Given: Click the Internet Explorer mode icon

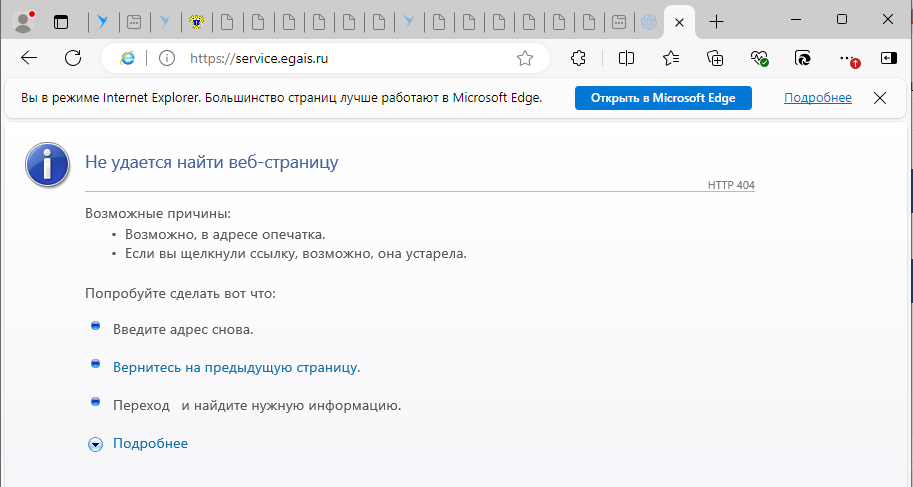Looking at the screenshot, I should tap(128, 59).
